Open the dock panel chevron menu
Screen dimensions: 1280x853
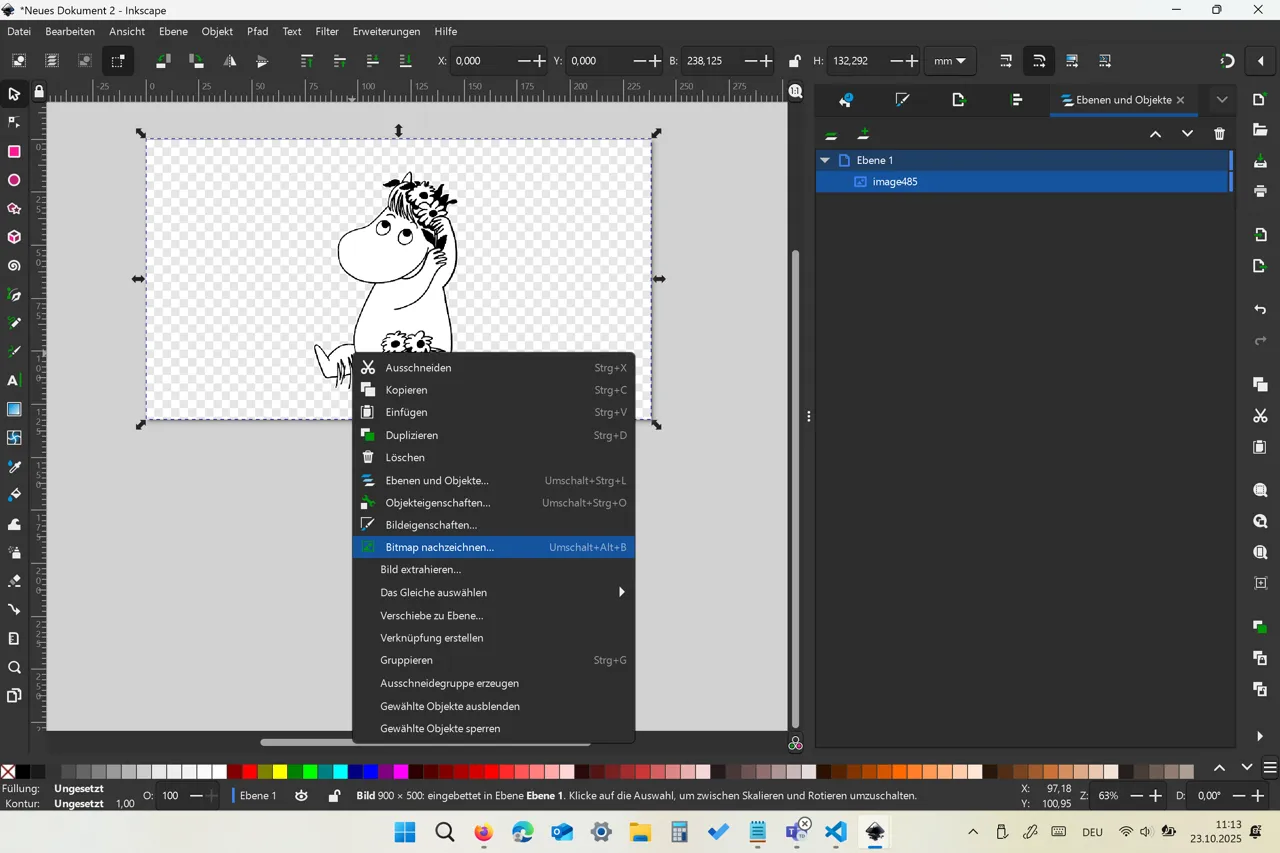pos(1222,100)
